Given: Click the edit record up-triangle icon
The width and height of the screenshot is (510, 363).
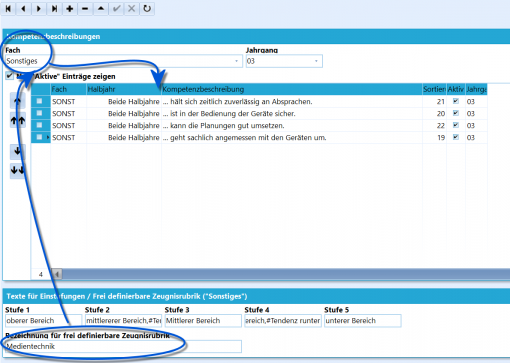Looking at the screenshot, I should 101,8.
